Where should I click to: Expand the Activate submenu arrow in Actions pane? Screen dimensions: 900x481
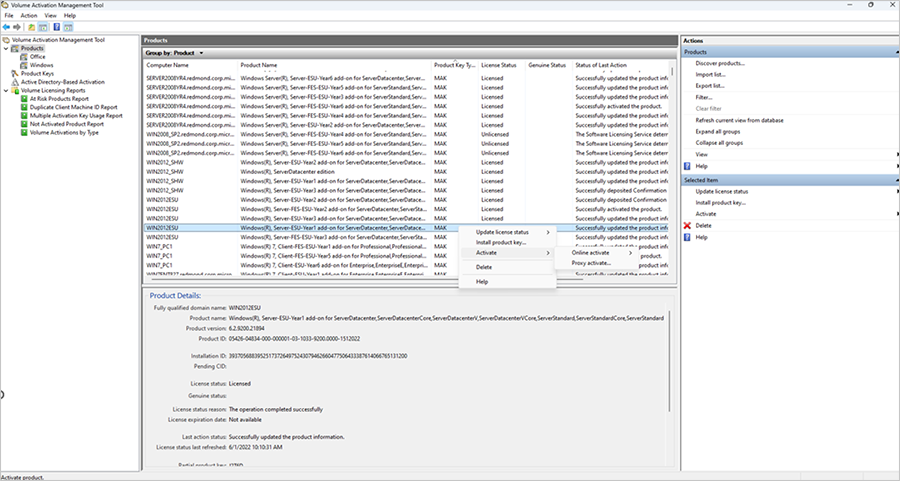tap(897, 214)
